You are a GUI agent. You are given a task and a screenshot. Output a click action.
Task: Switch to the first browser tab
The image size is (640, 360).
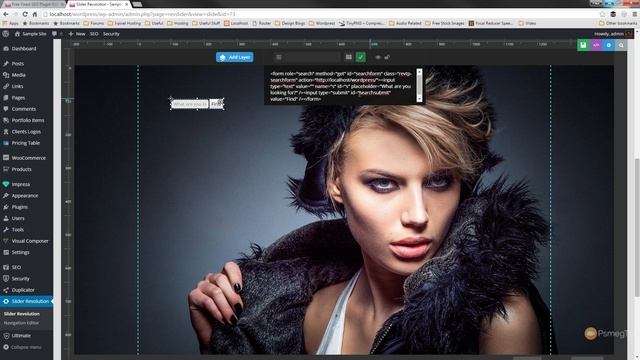(33, 4)
